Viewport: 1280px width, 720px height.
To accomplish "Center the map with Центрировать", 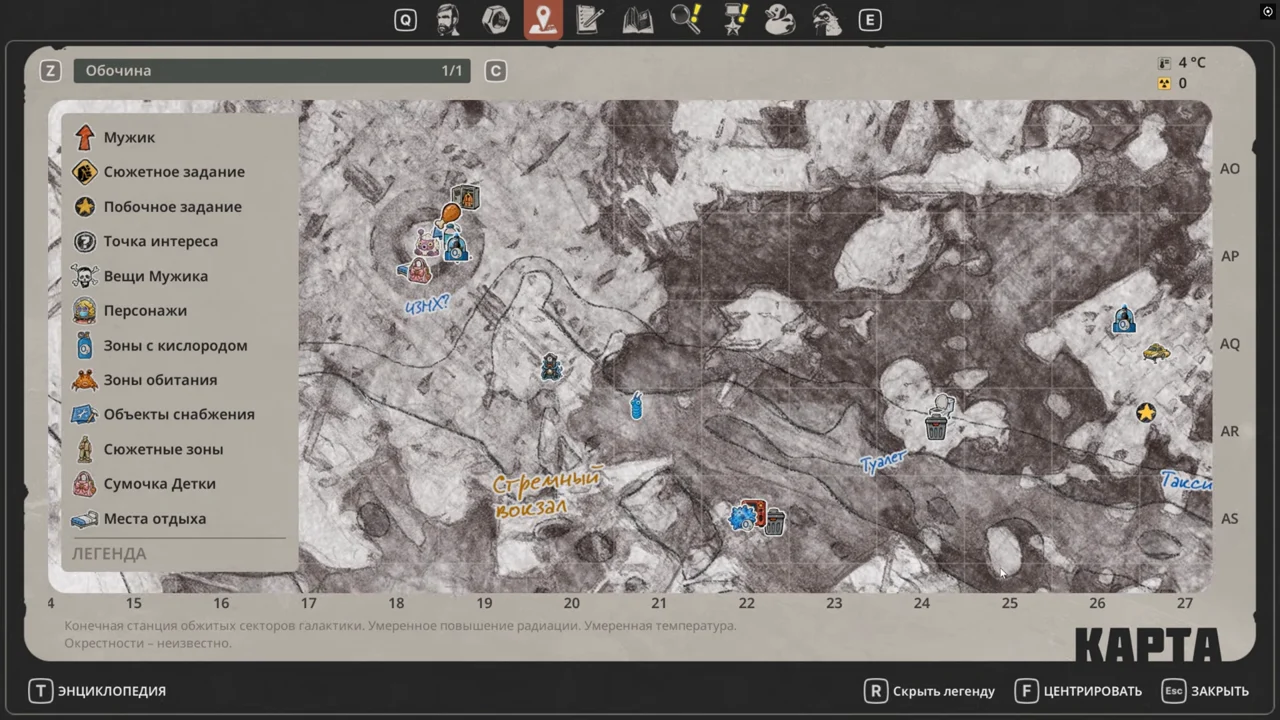I will [x=1079, y=691].
